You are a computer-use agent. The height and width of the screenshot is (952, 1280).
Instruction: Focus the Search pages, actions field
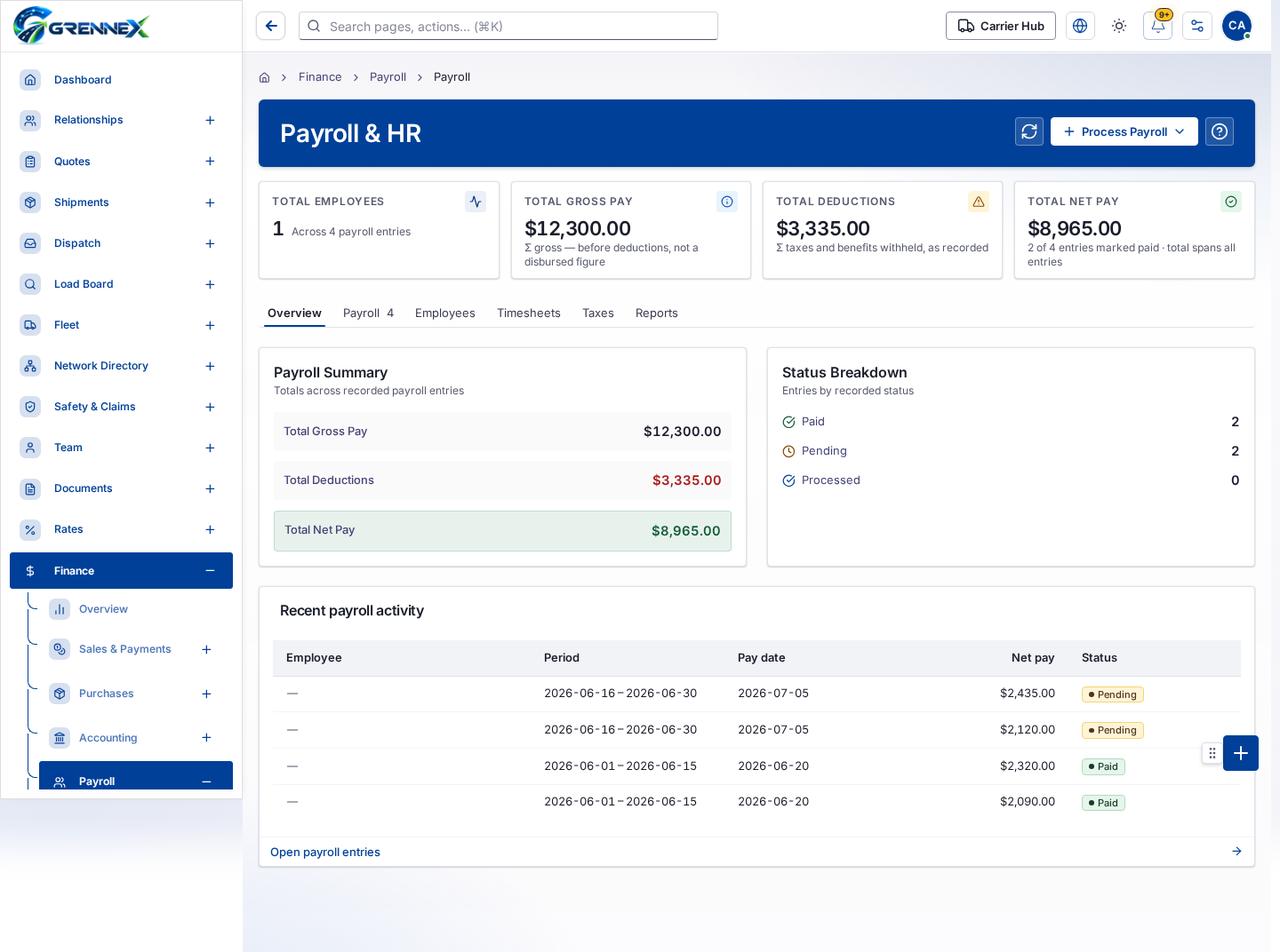[508, 26]
